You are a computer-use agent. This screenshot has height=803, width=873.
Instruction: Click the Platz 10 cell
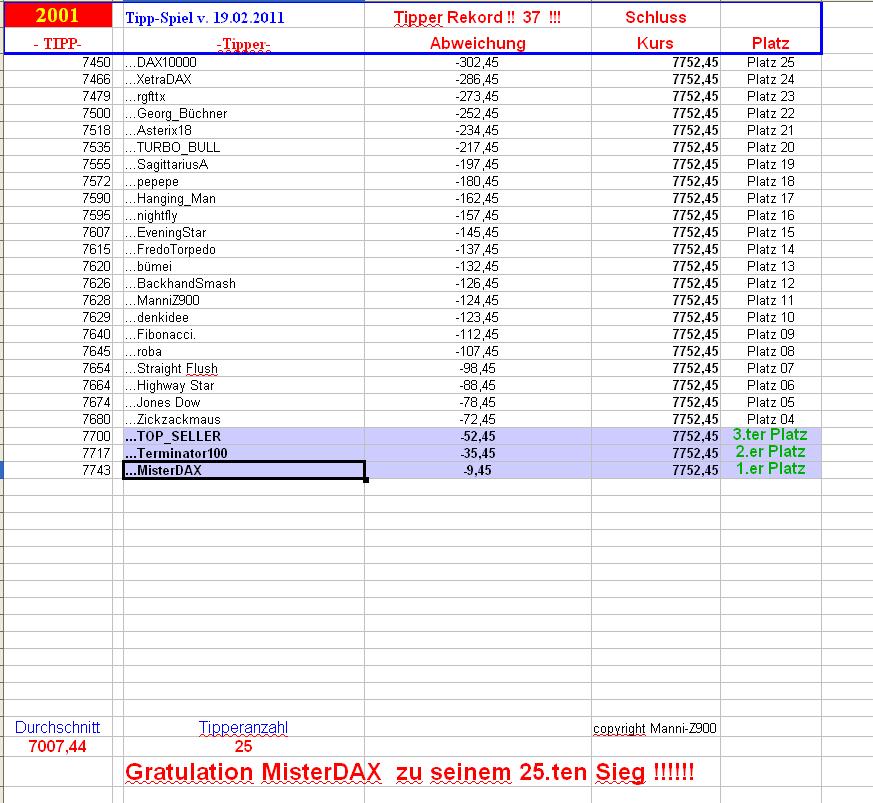pyautogui.click(x=771, y=317)
